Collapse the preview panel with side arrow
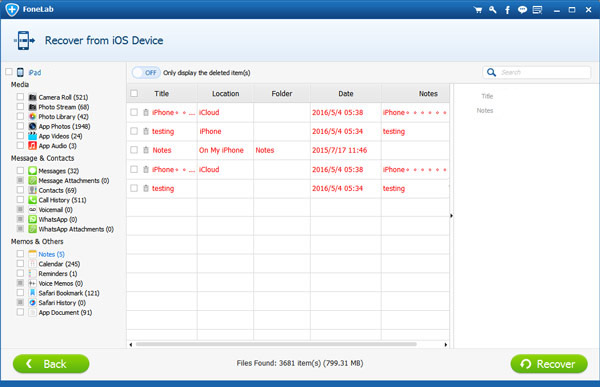 pyautogui.click(x=452, y=216)
